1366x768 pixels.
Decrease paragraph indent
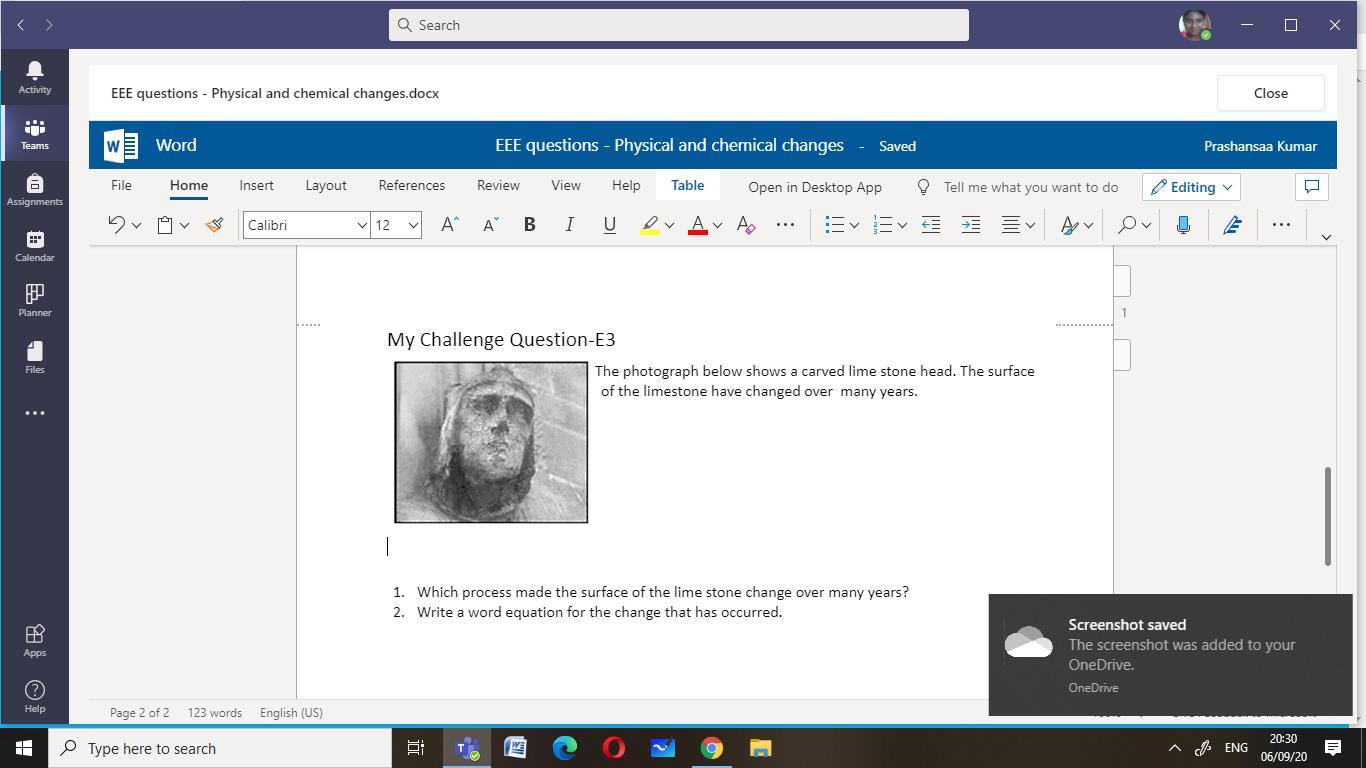[x=931, y=225]
